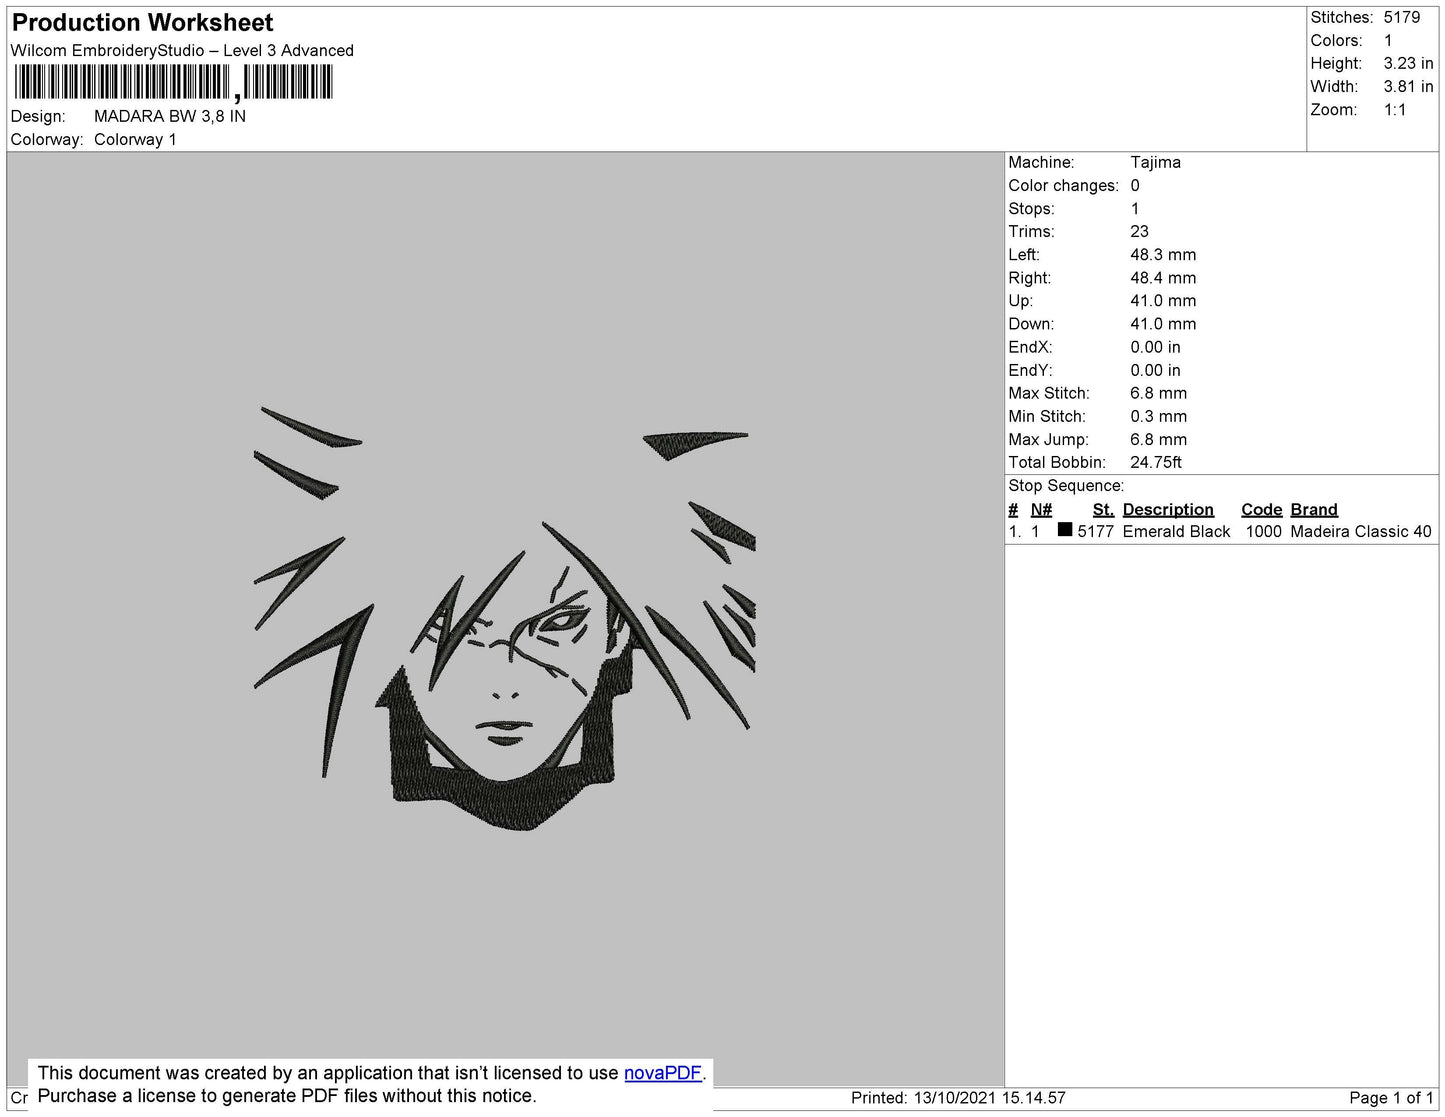Screen dimensions: 1445x1117
Task: Click the Min Stitch value '0.3 mm'
Action: [1158, 416]
